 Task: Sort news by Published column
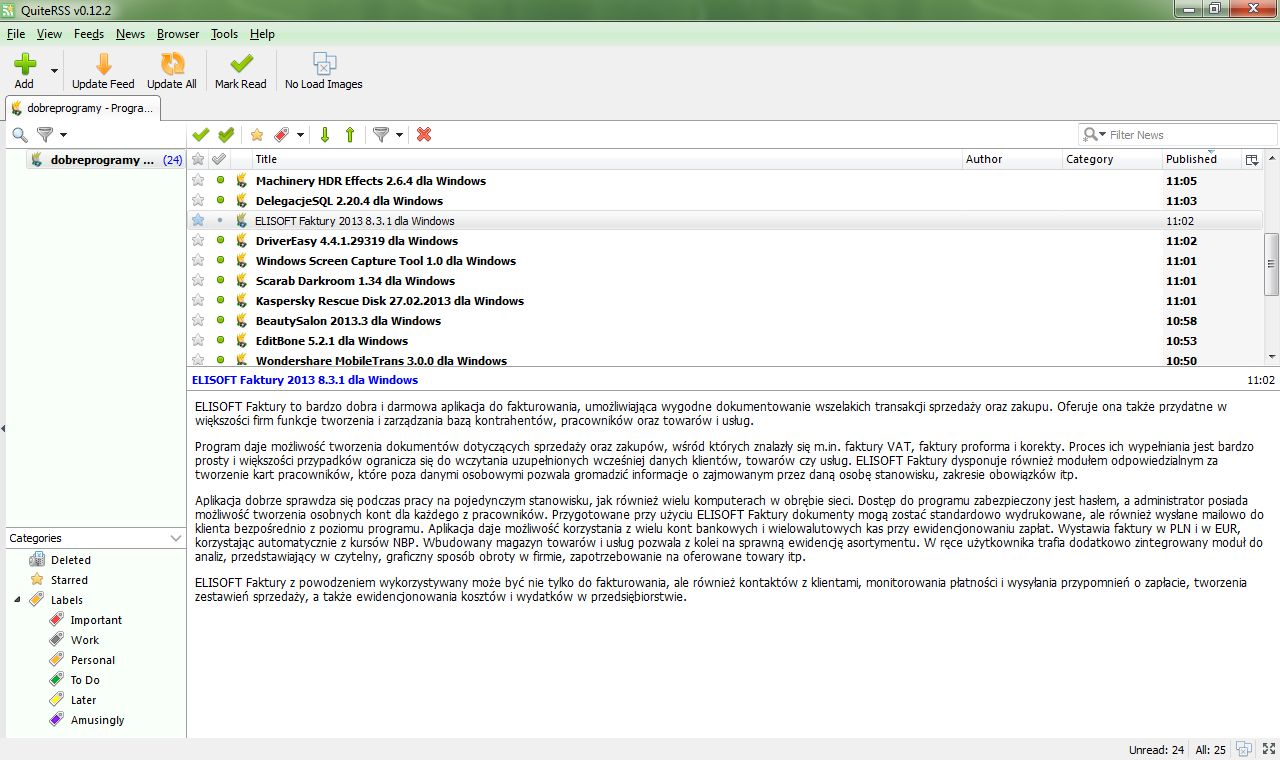pyautogui.click(x=1200, y=159)
